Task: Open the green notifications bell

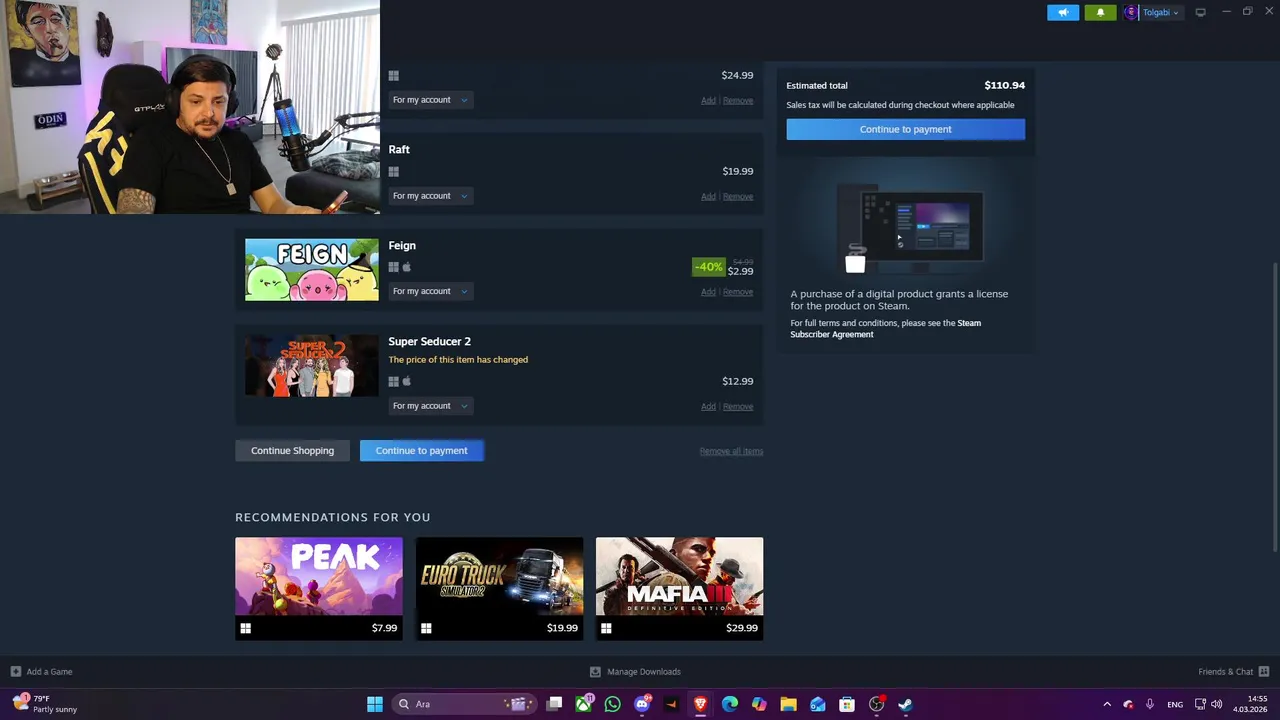Action: (1100, 12)
